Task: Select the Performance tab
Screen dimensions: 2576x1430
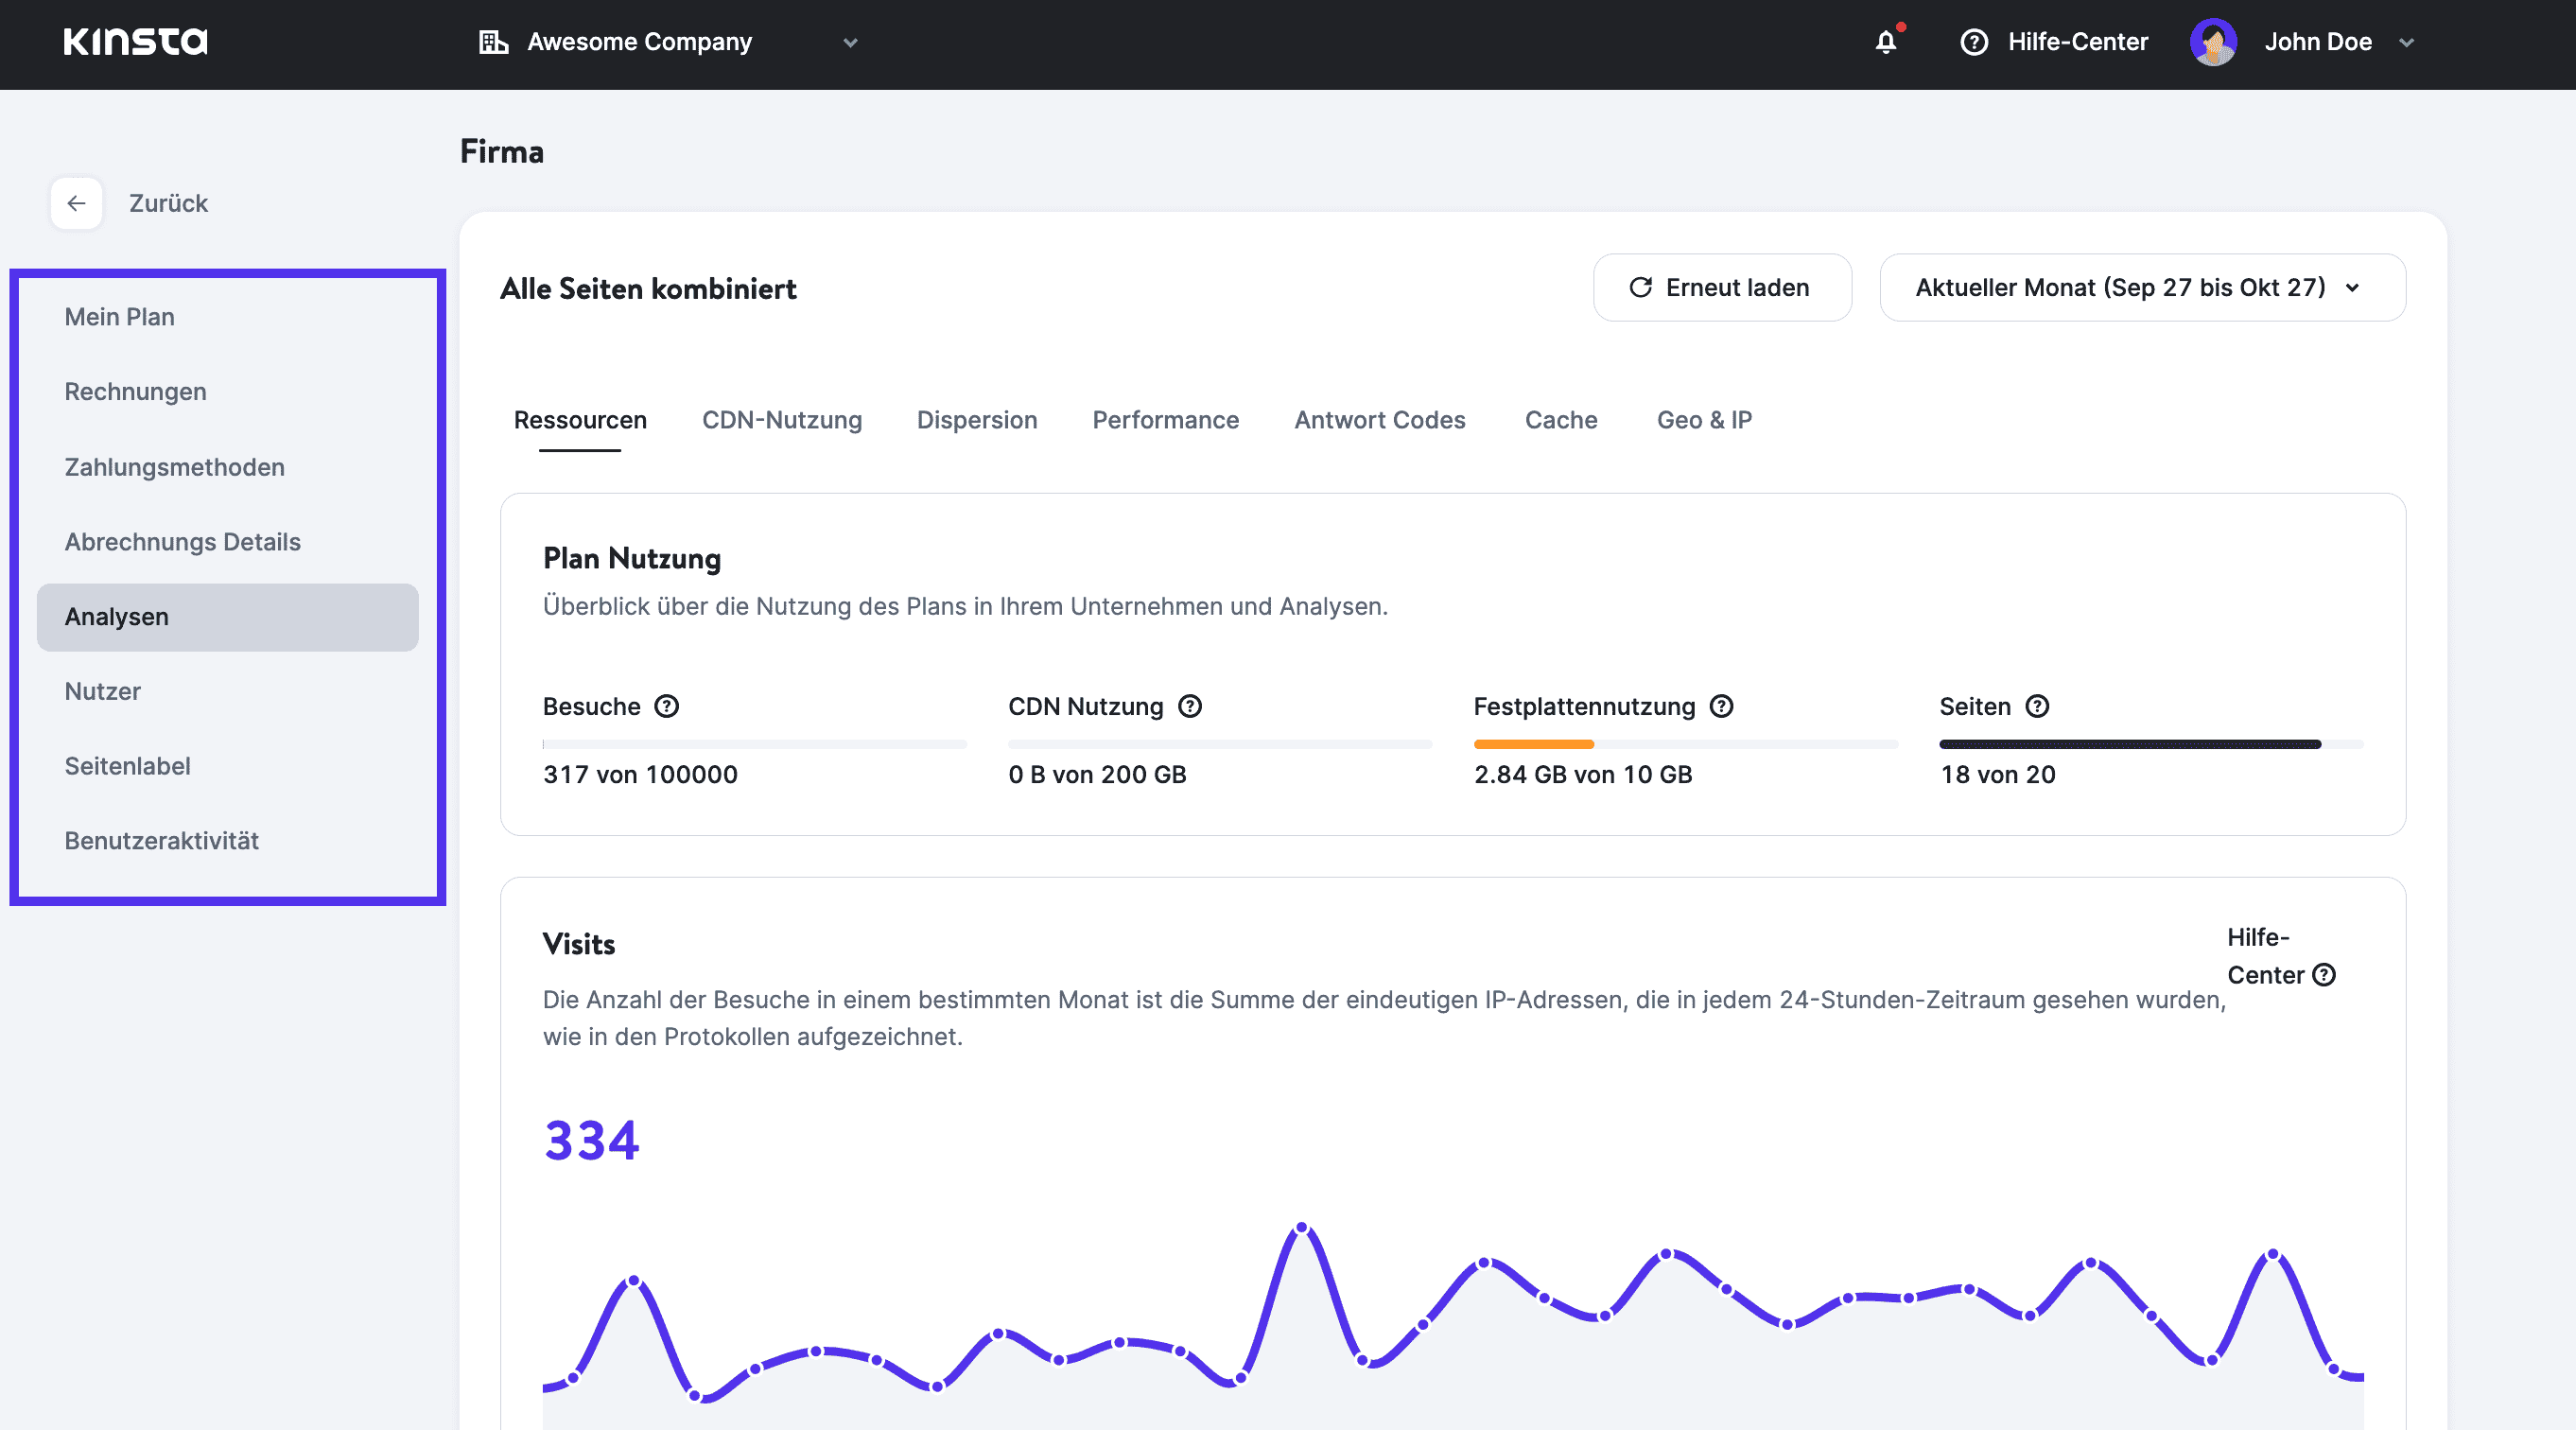Action: pos(1166,419)
